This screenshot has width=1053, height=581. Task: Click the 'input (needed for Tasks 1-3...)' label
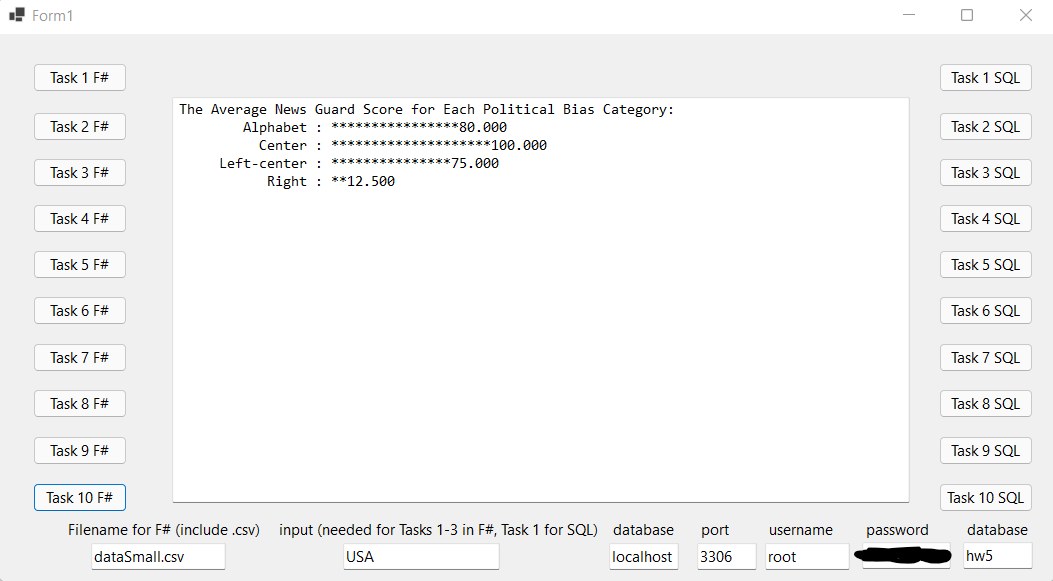439,530
